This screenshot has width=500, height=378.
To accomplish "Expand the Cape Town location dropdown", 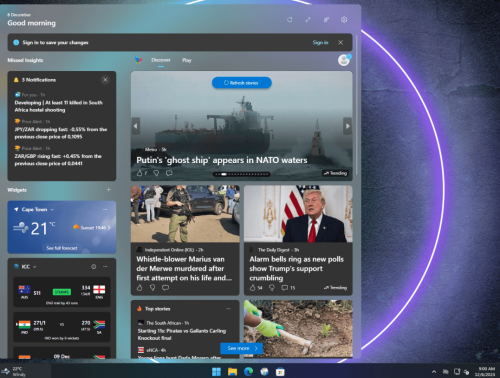I will click(x=52, y=210).
